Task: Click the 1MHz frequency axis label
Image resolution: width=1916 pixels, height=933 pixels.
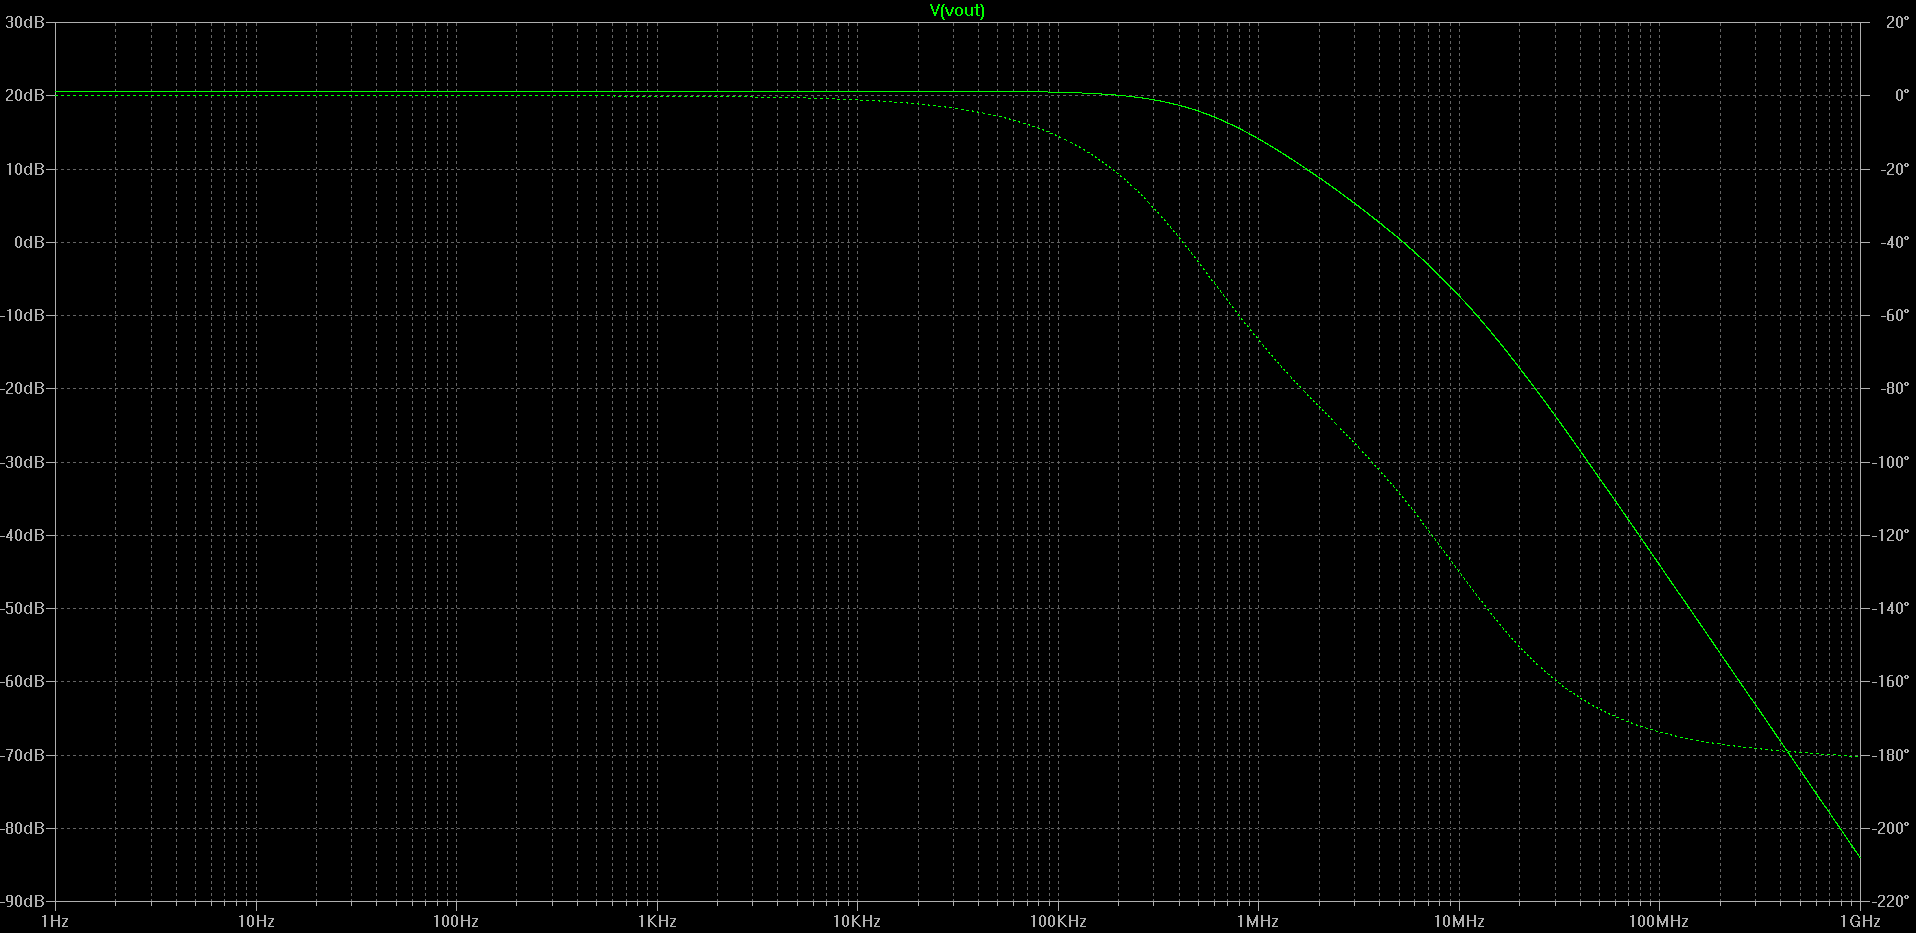Action: [1258, 921]
